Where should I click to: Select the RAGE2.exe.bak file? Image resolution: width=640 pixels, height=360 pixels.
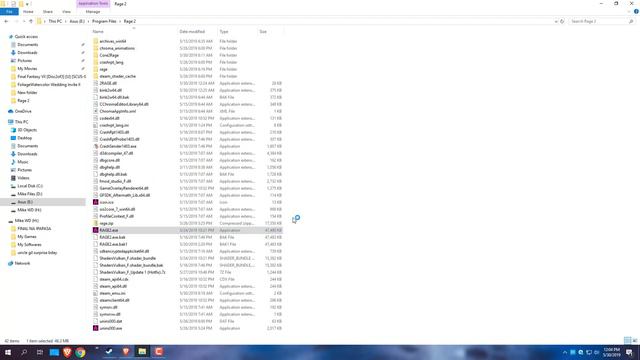pos(112,237)
